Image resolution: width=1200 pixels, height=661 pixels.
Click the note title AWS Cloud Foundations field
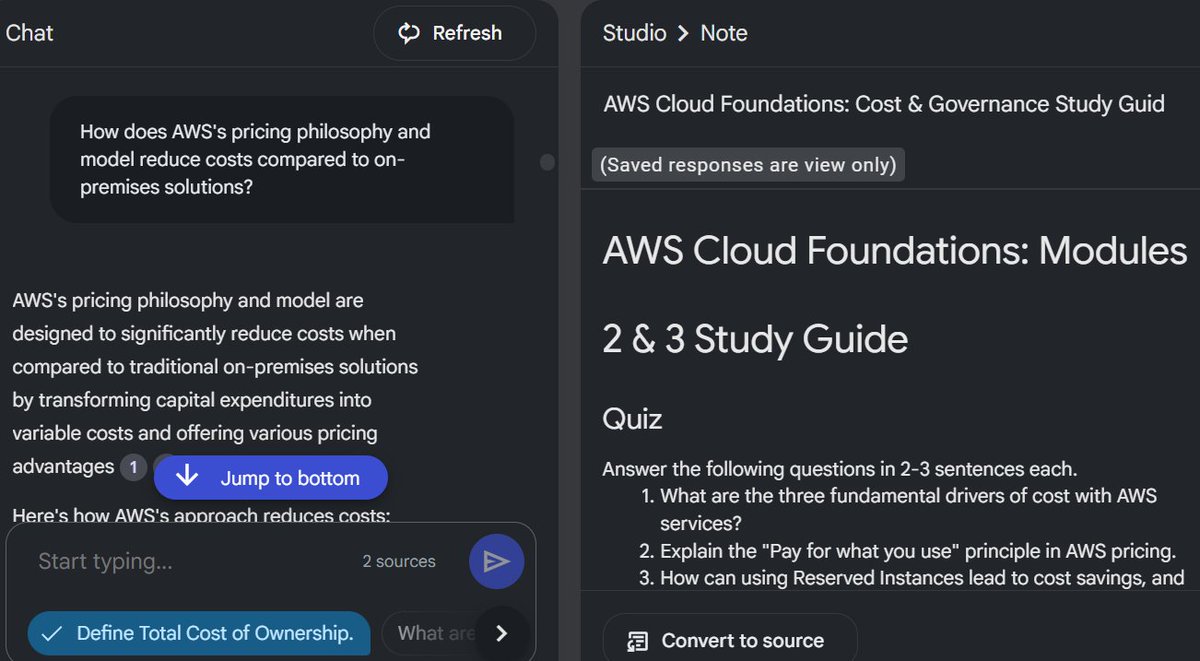(884, 104)
